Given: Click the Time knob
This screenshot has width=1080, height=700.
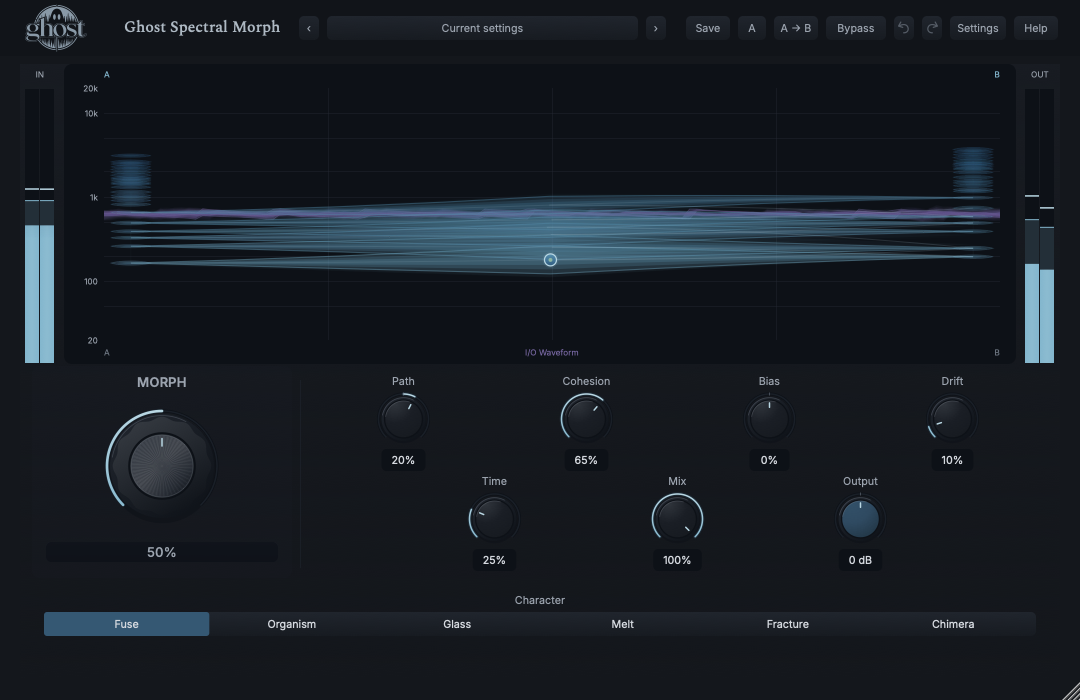Looking at the screenshot, I should (x=494, y=519).
